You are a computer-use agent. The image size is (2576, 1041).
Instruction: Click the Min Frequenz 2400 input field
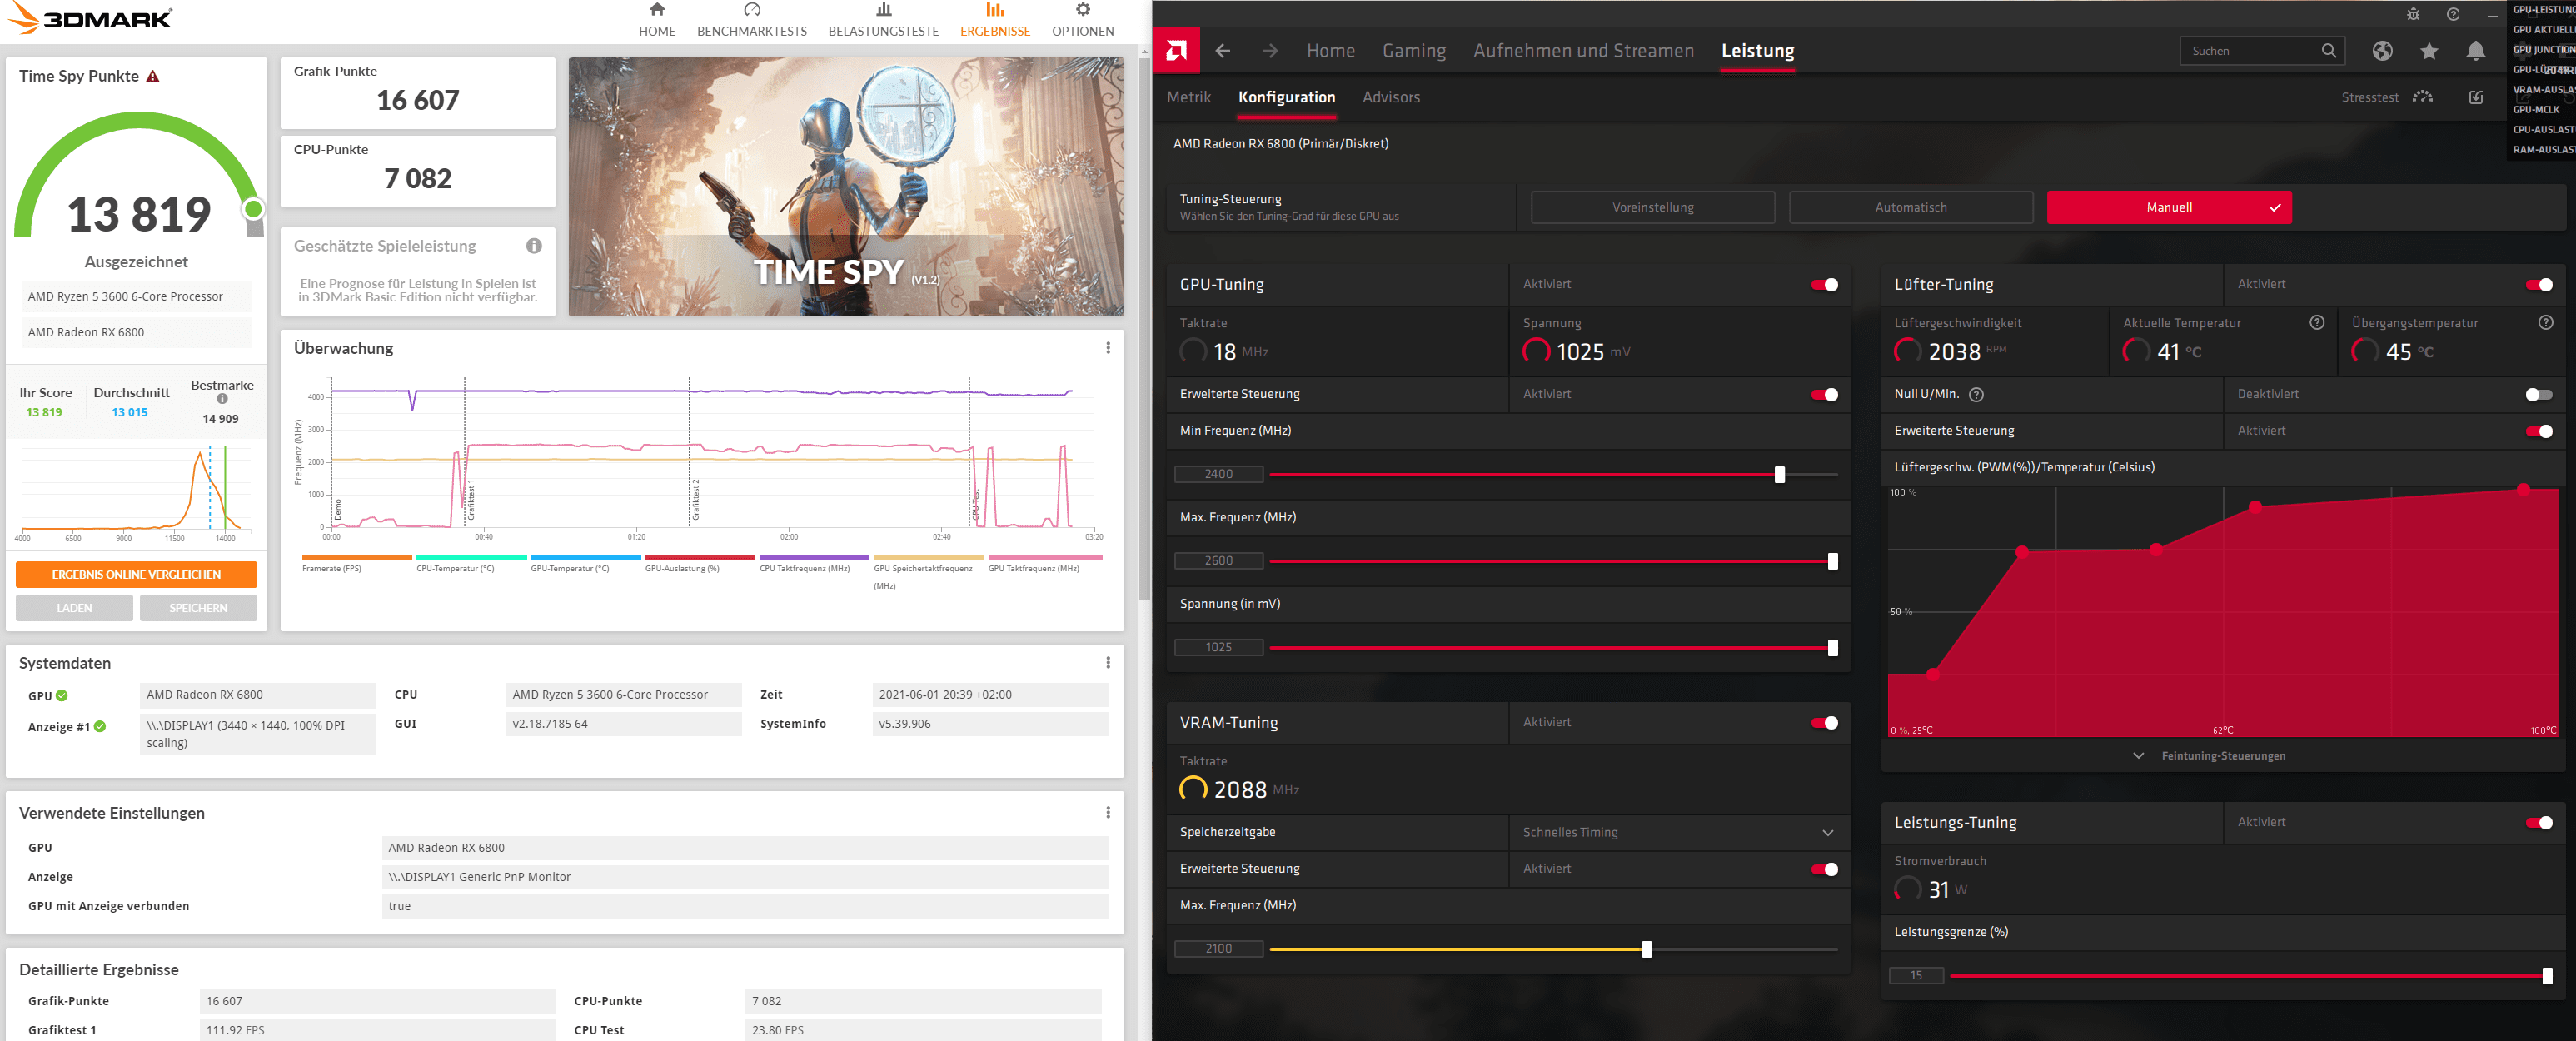[1218, 475]
